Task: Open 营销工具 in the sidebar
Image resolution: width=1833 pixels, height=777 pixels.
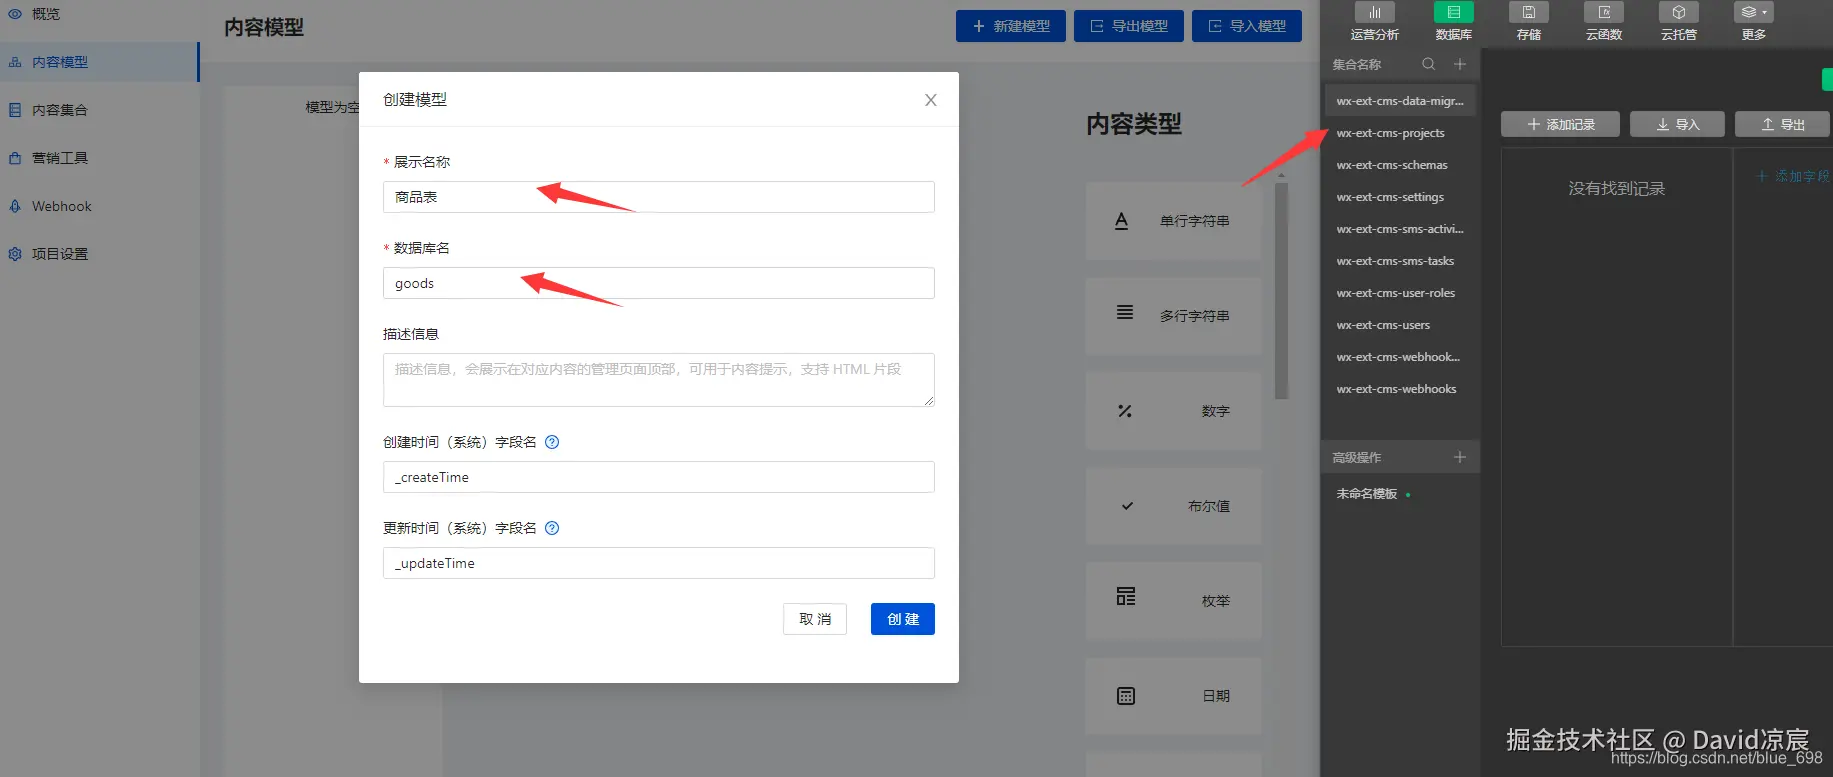Action: [x=60, y=158]
